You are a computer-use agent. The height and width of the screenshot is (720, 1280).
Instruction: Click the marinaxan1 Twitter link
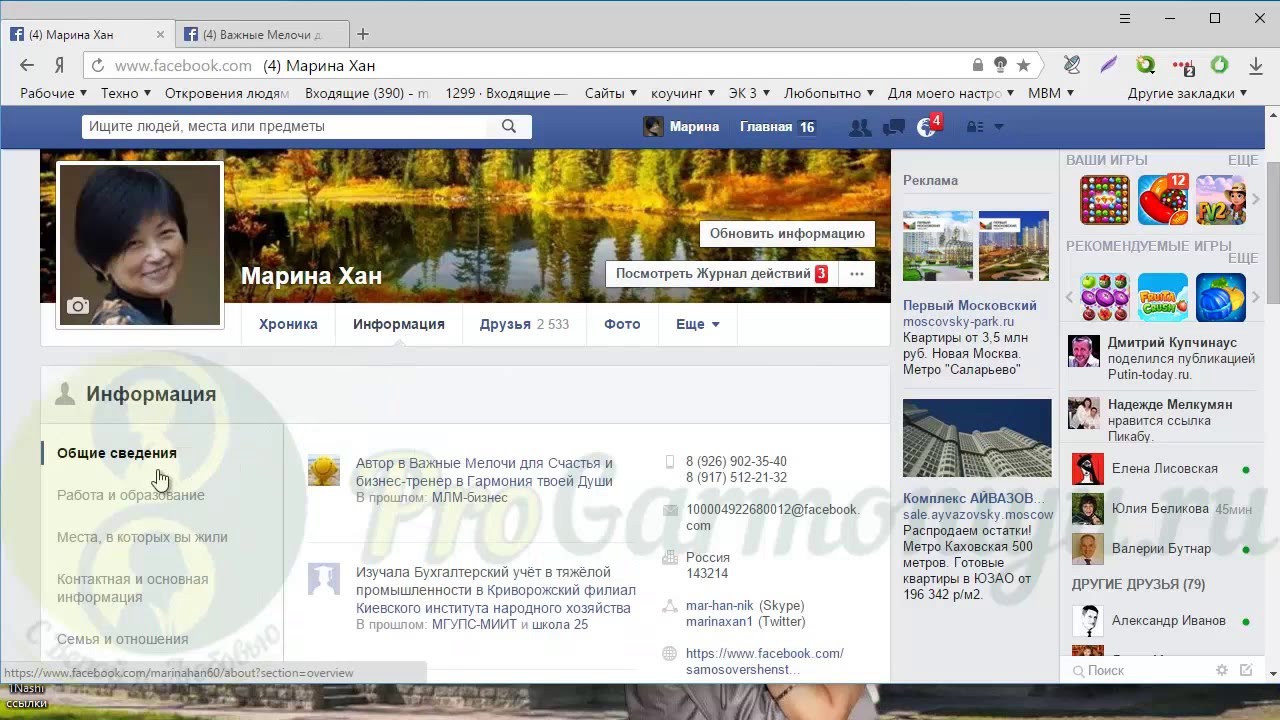[x=719, y=621]
